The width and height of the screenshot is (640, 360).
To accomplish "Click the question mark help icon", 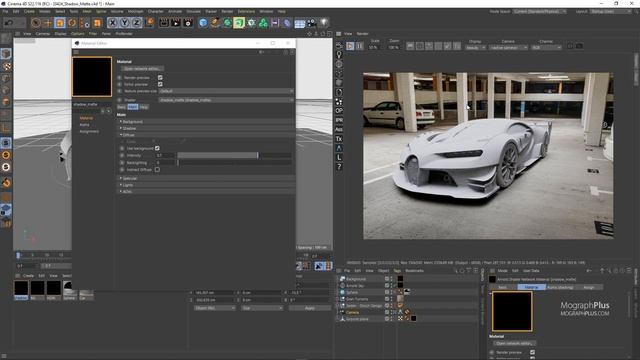I will pos(339,167).
